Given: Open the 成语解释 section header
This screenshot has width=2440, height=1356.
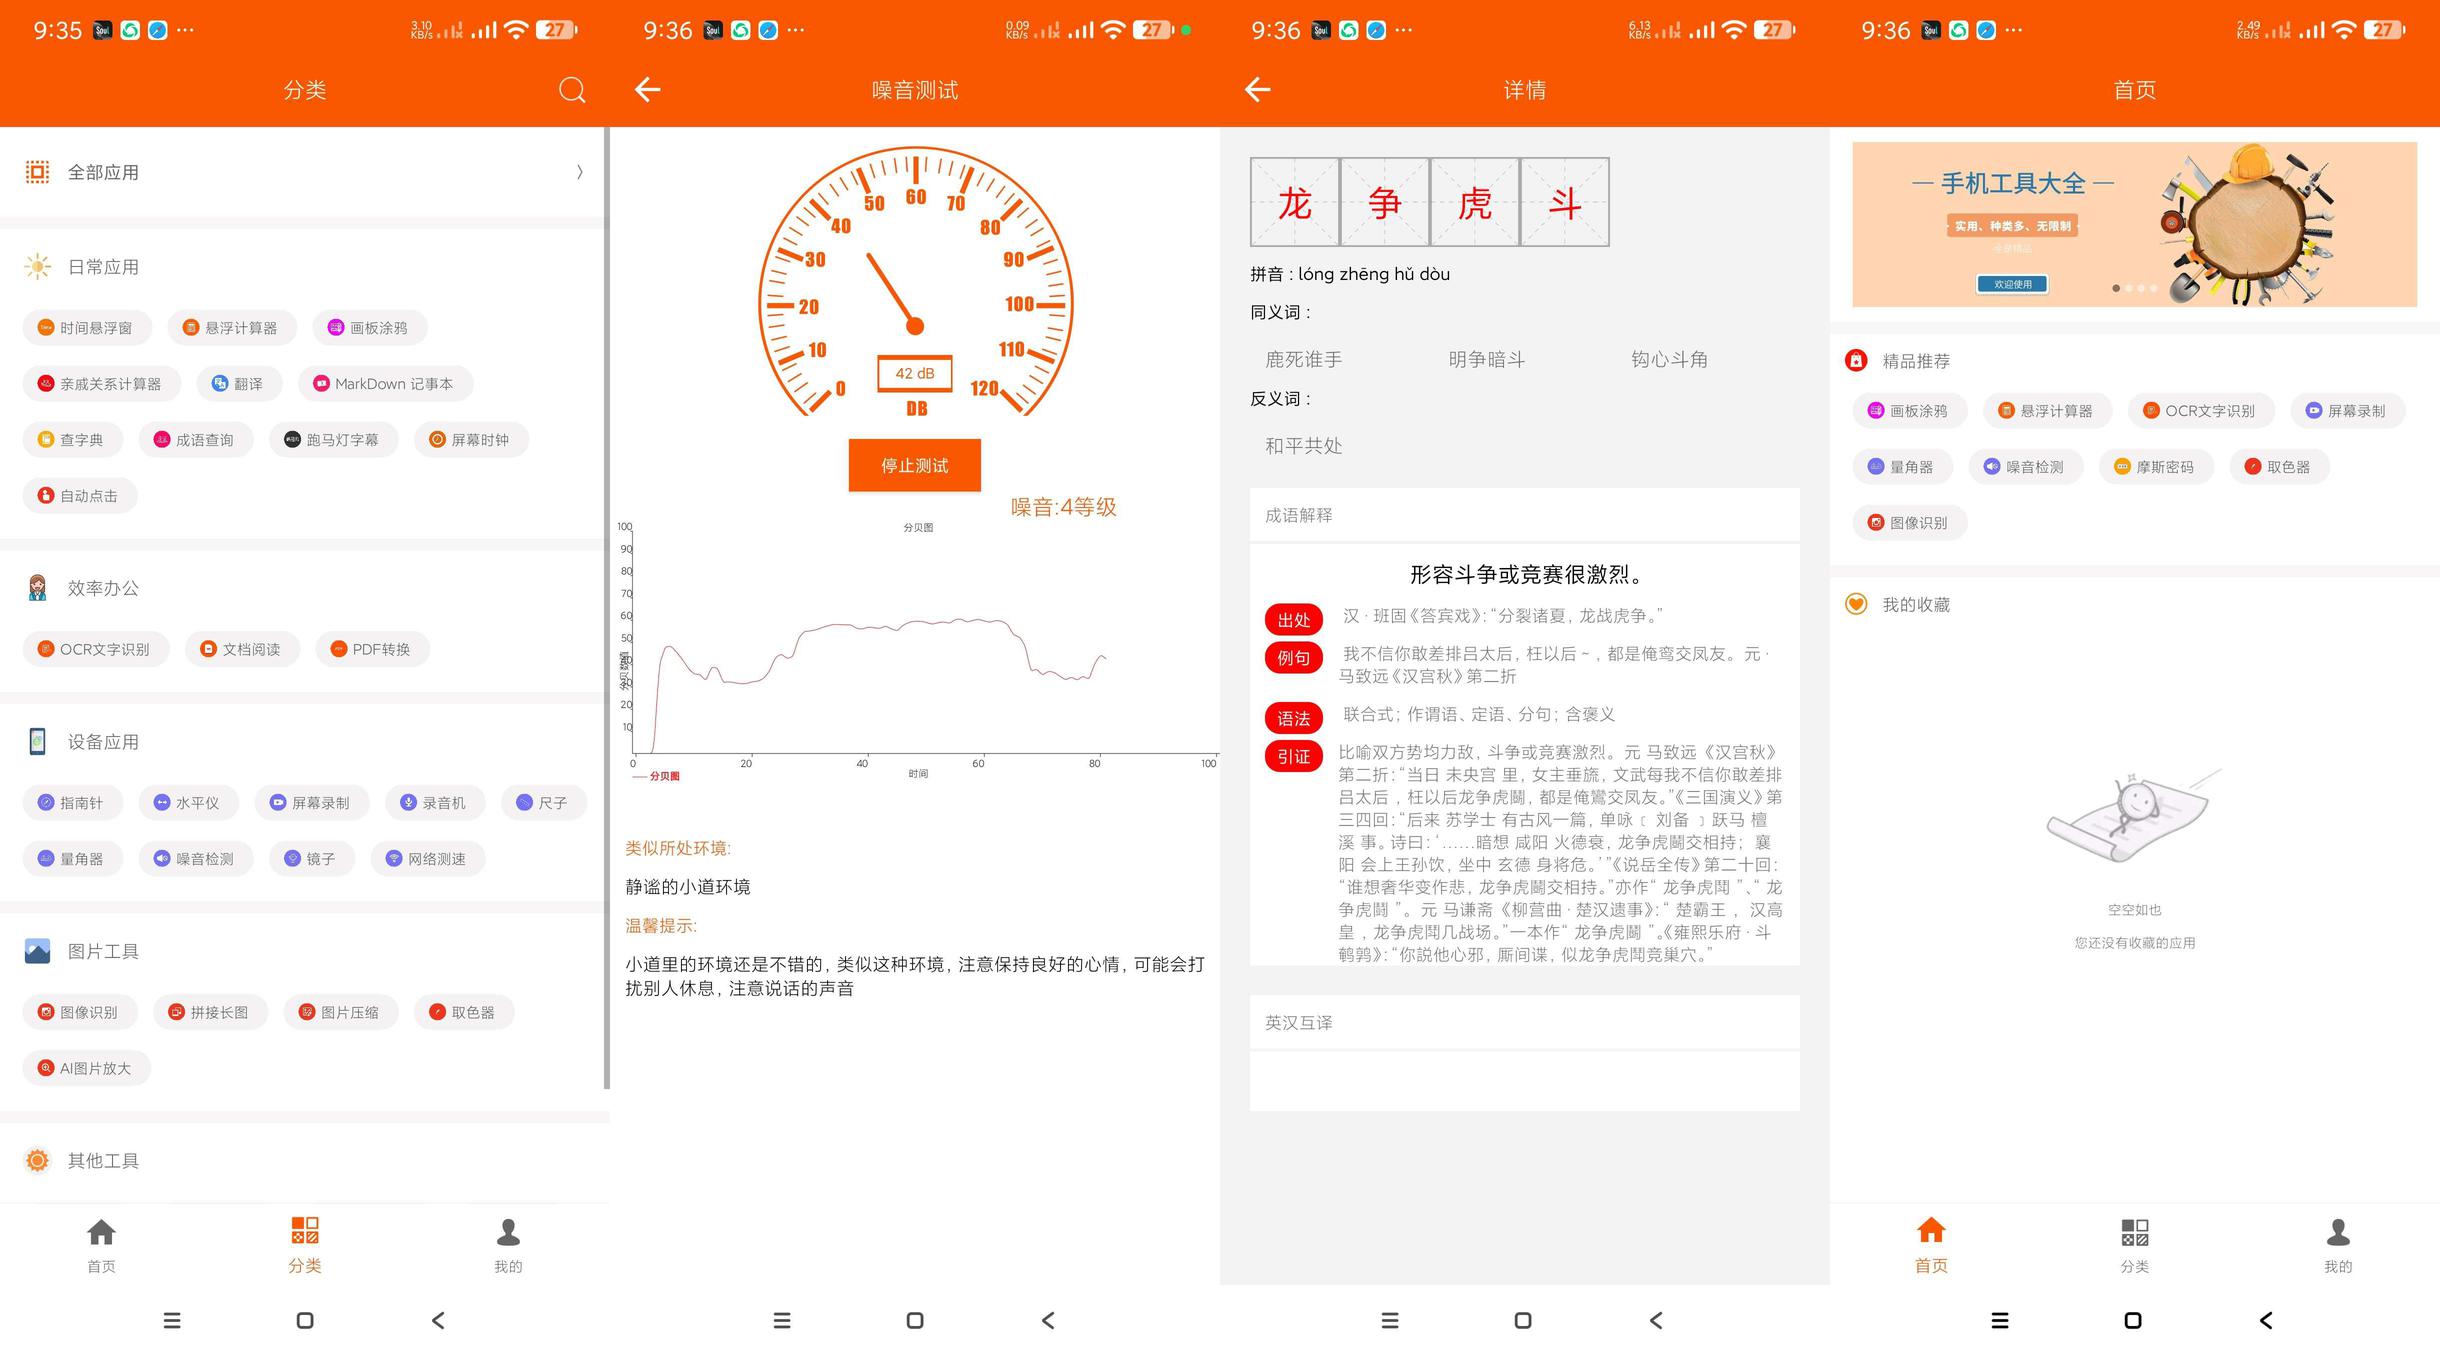Looking at the screenshot, I should coord(1298,515).
